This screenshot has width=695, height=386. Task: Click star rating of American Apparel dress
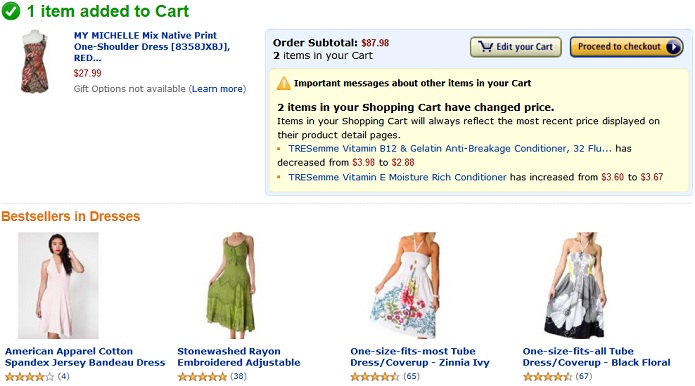30,377
